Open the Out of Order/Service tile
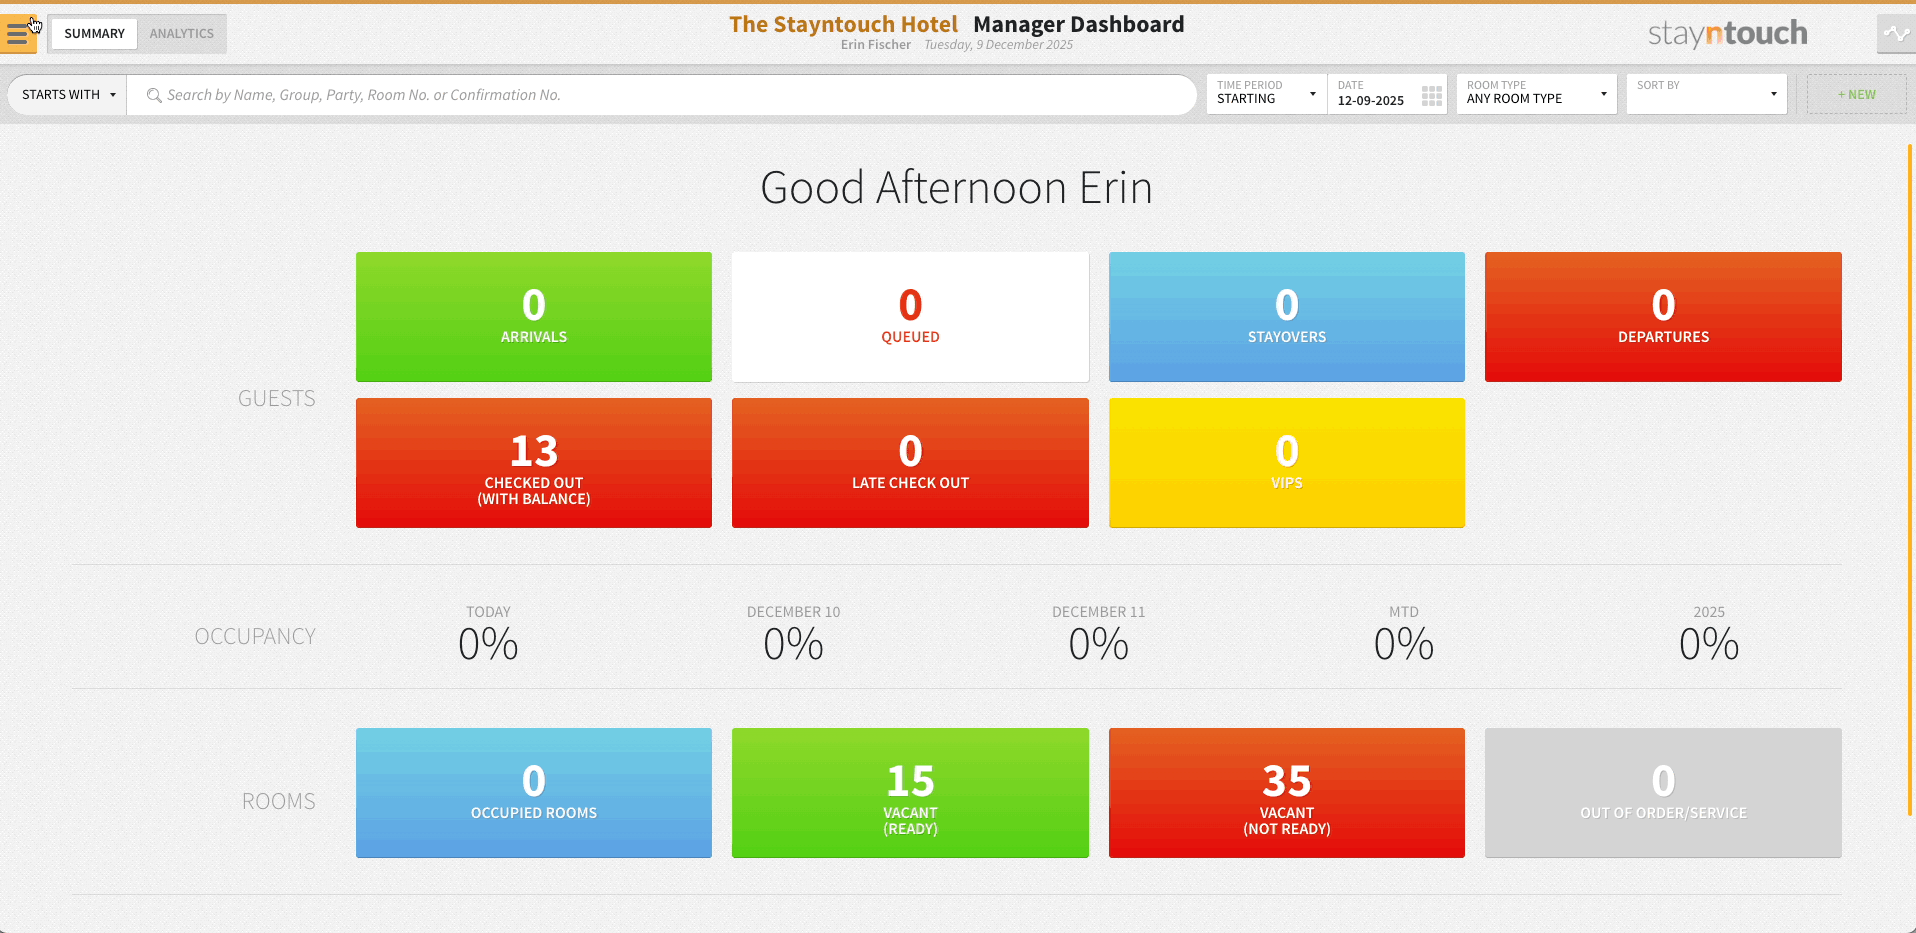This screenshot has height=933, width=1916. (1663, 793)
